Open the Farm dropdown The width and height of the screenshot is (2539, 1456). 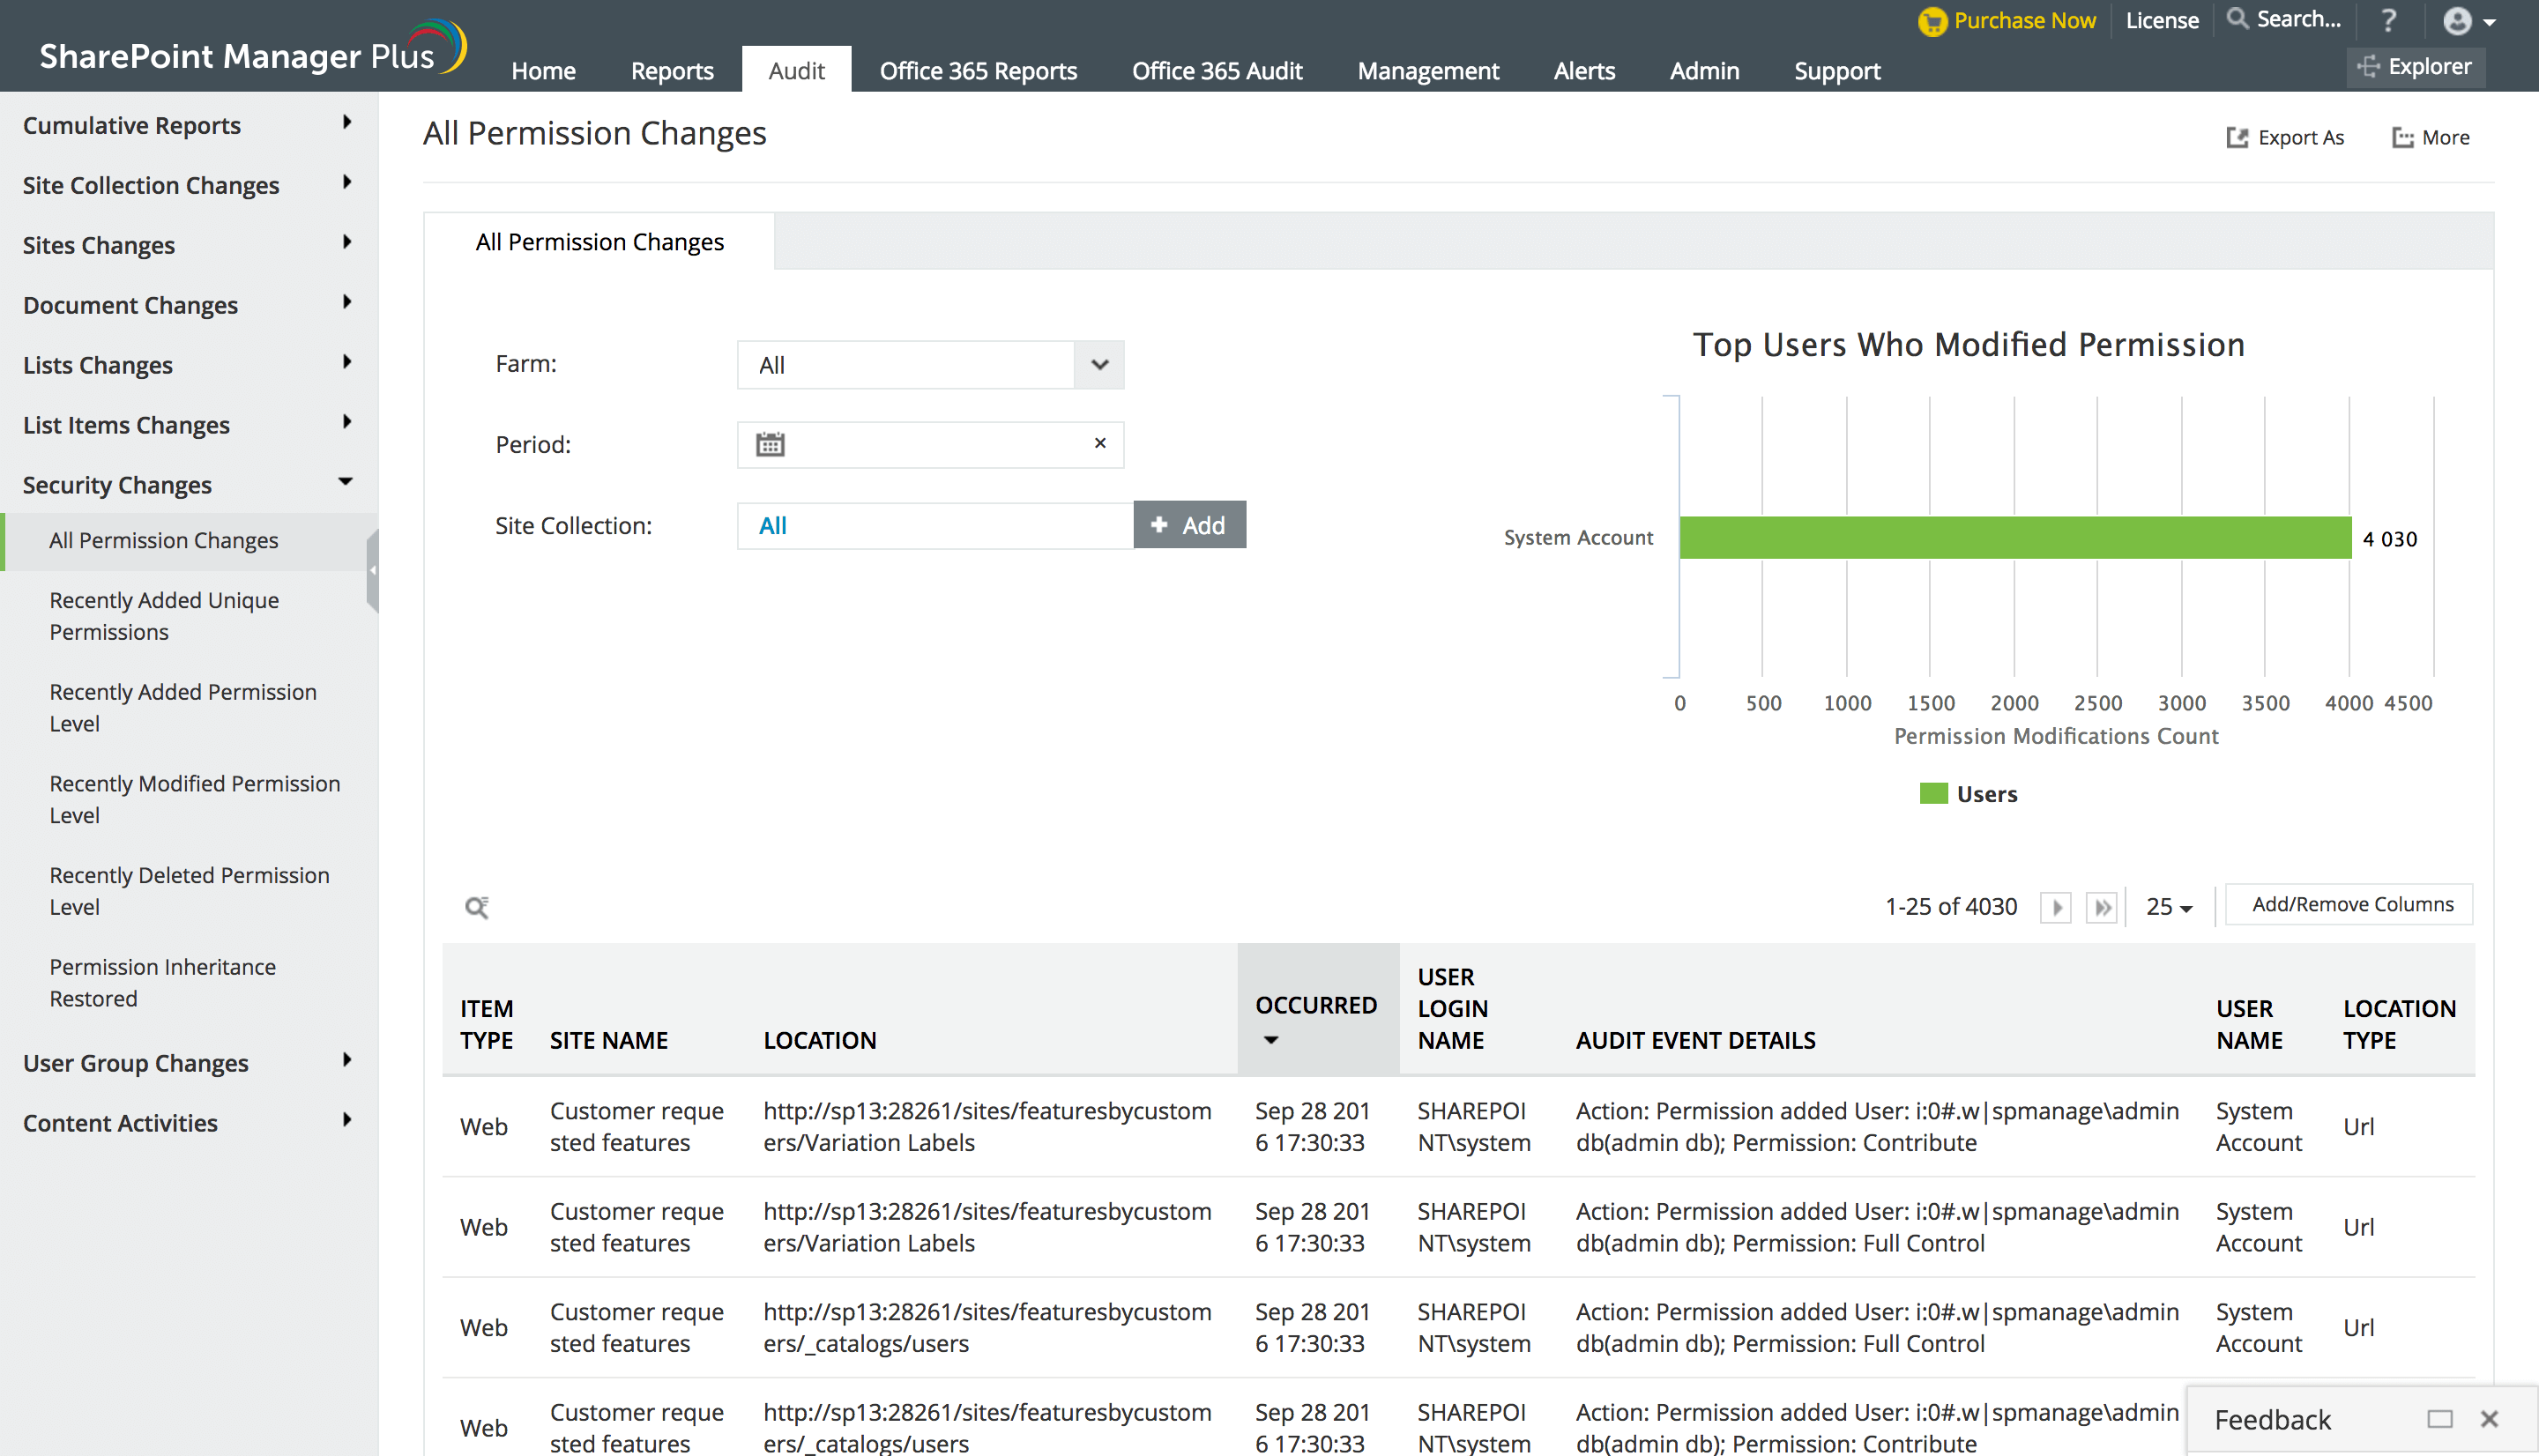1099,365
